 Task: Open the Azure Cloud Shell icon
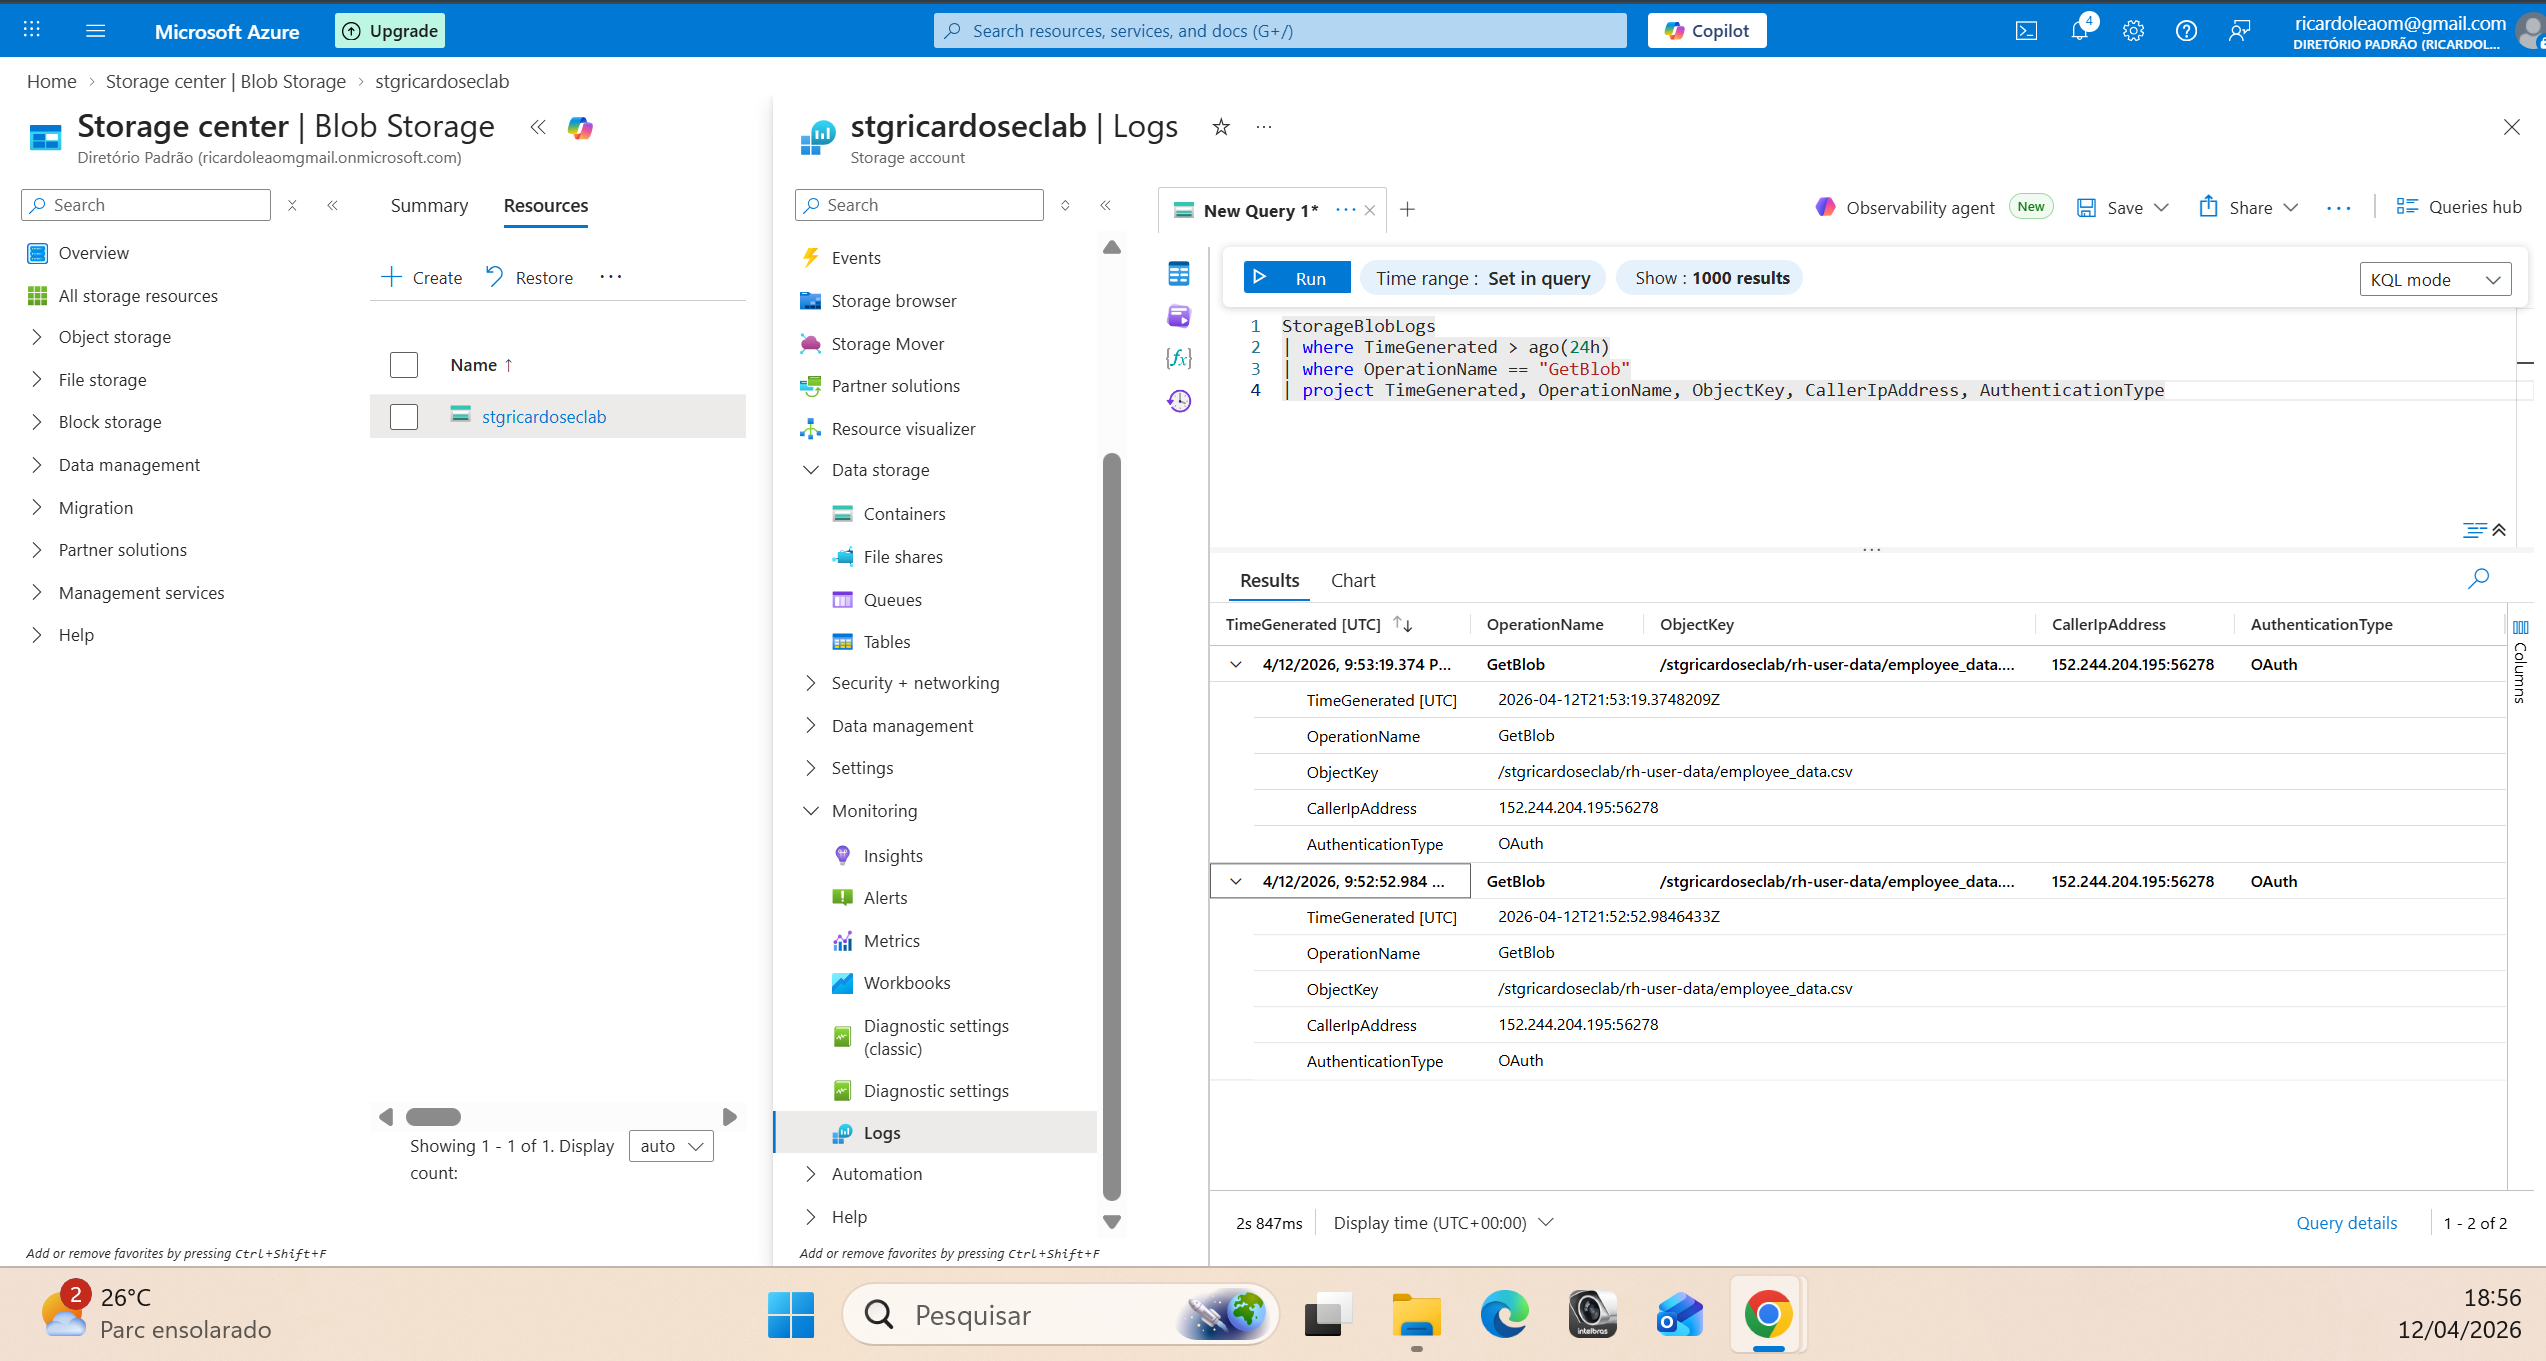(x=2026, y=31)
